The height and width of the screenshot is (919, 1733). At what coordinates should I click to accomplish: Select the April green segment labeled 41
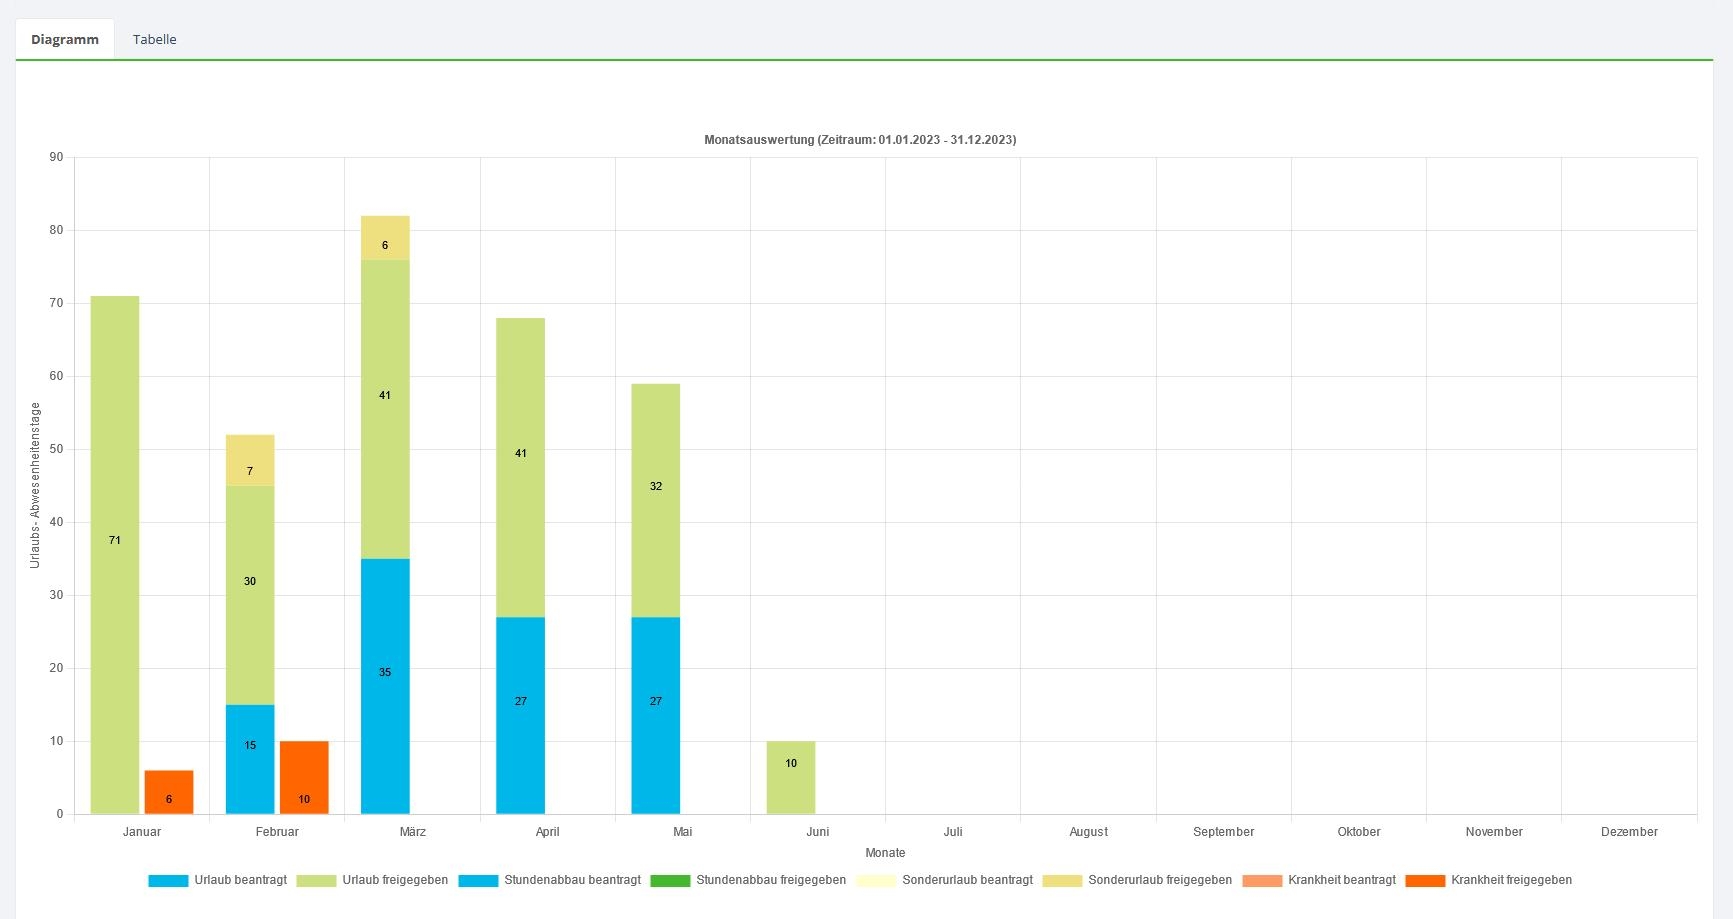coord(521,467)
